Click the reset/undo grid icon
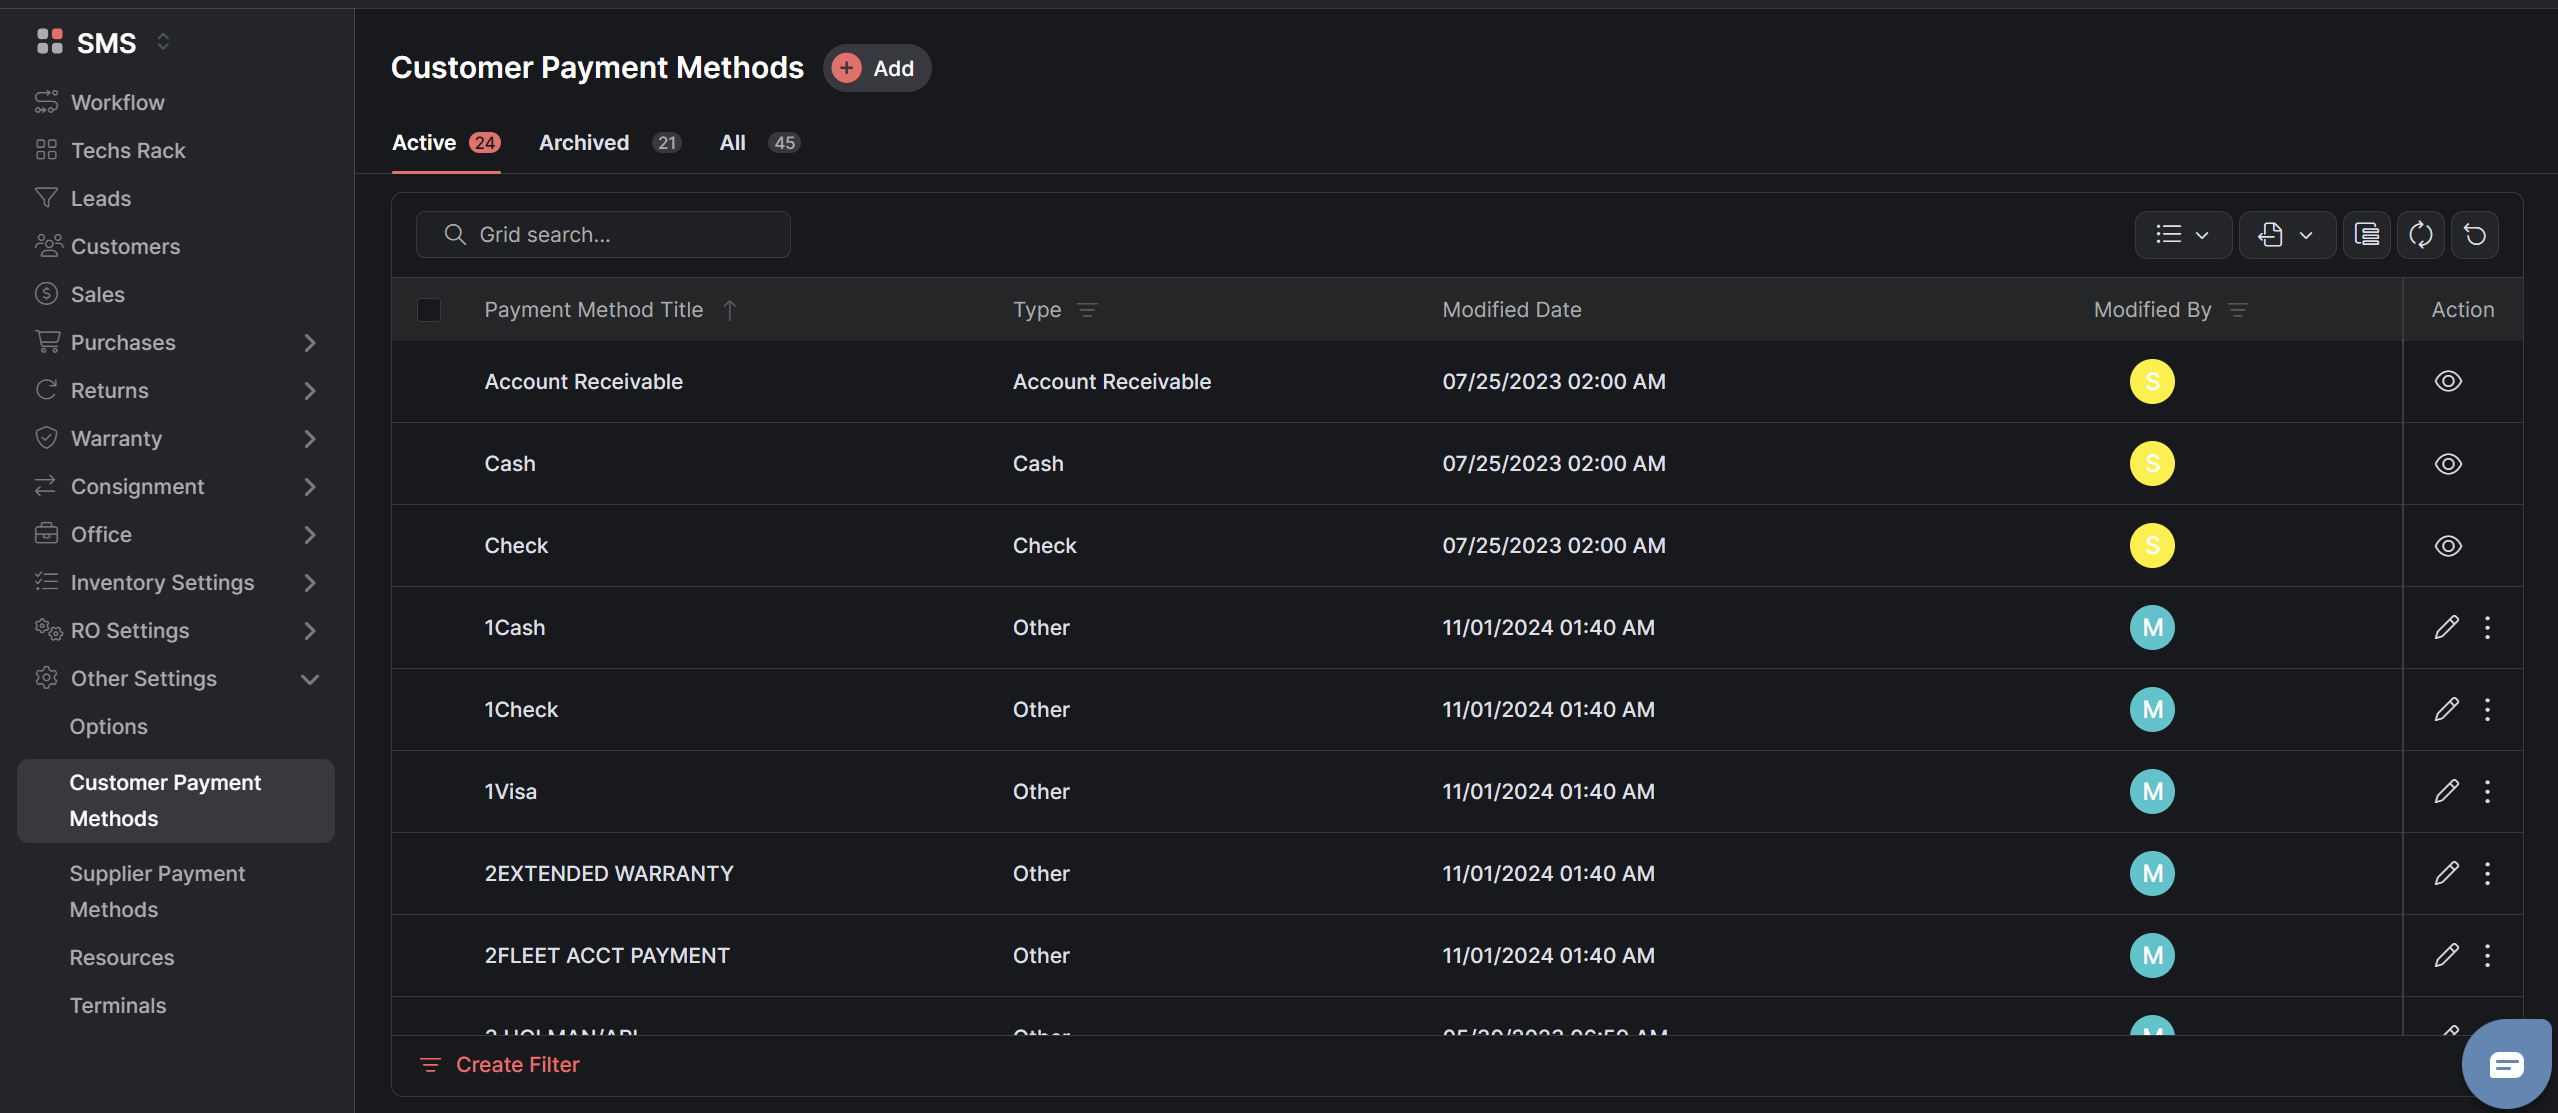Image resolution: width=2558 pixels, height=1113 pixels. click(2474, 235)
